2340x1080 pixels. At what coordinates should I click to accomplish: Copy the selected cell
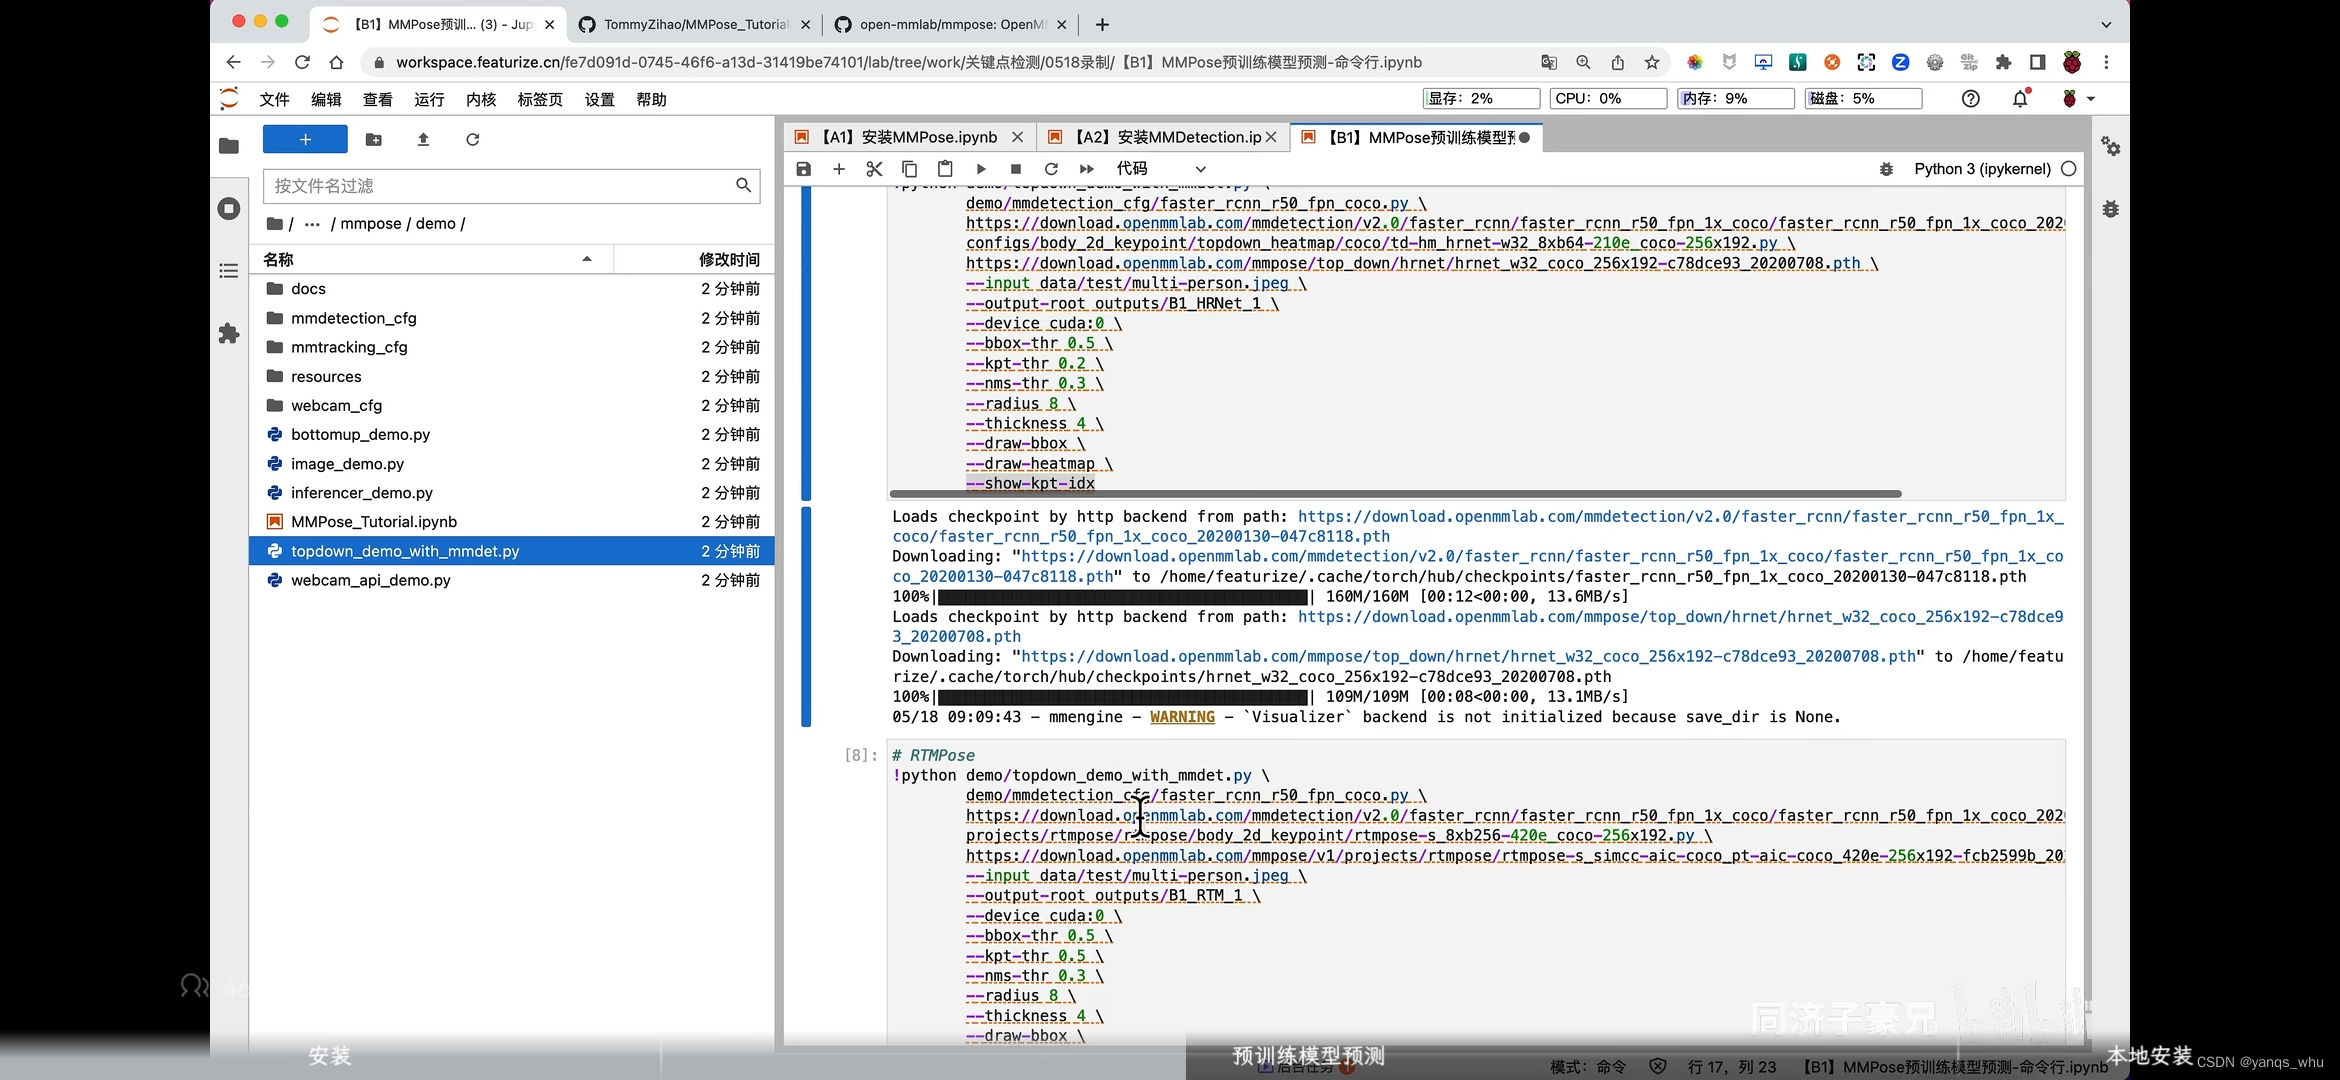(909, 169)
